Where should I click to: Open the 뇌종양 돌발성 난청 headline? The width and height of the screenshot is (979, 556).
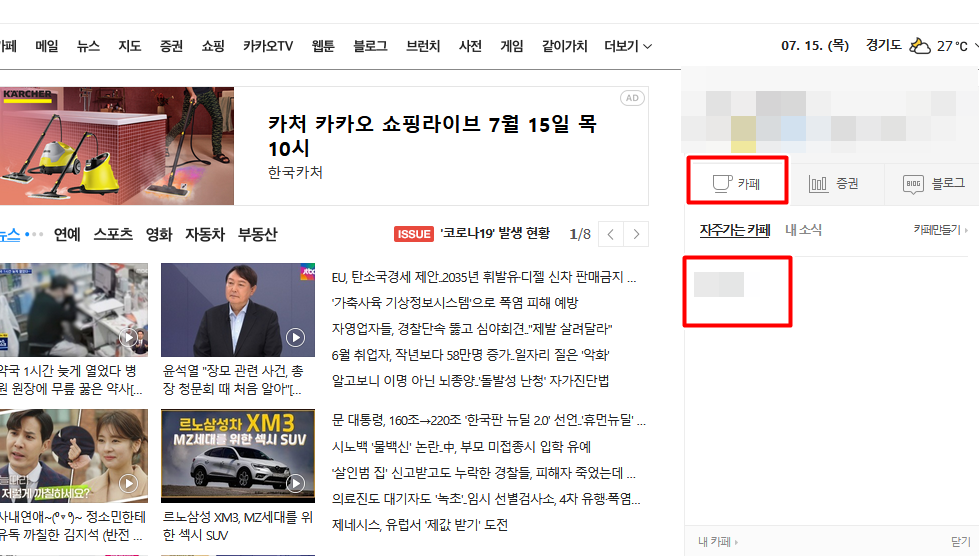click(x=470, y=381)
